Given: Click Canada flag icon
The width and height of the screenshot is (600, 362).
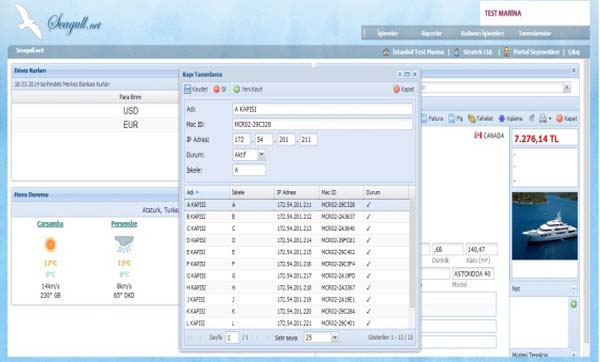Looking at the screenshot, I should (478, 135).
